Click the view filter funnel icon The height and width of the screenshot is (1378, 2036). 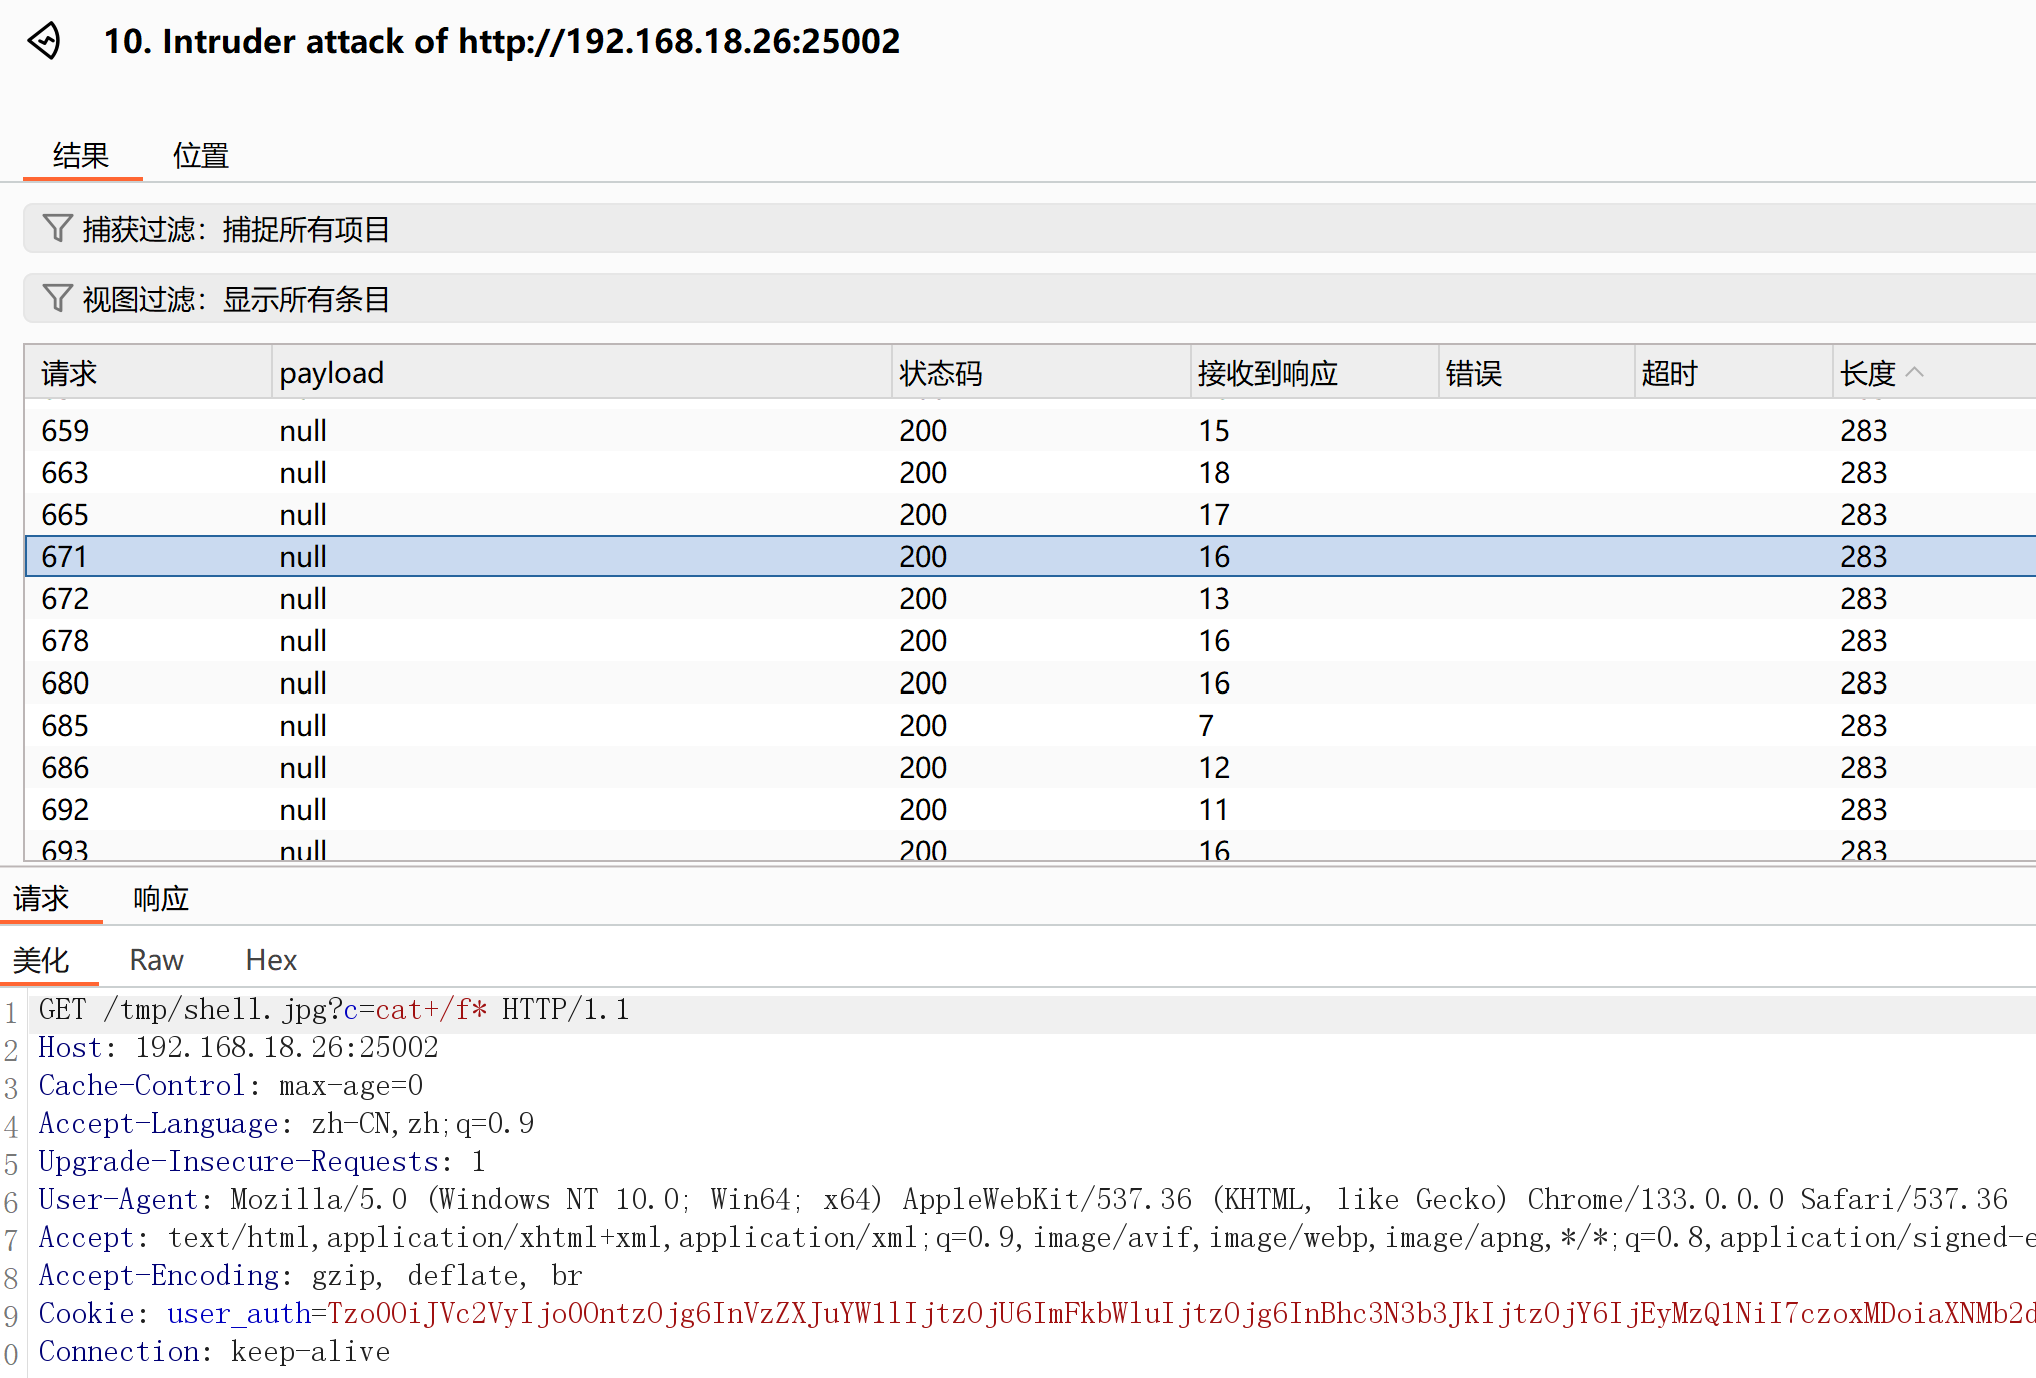click(57, 299)
